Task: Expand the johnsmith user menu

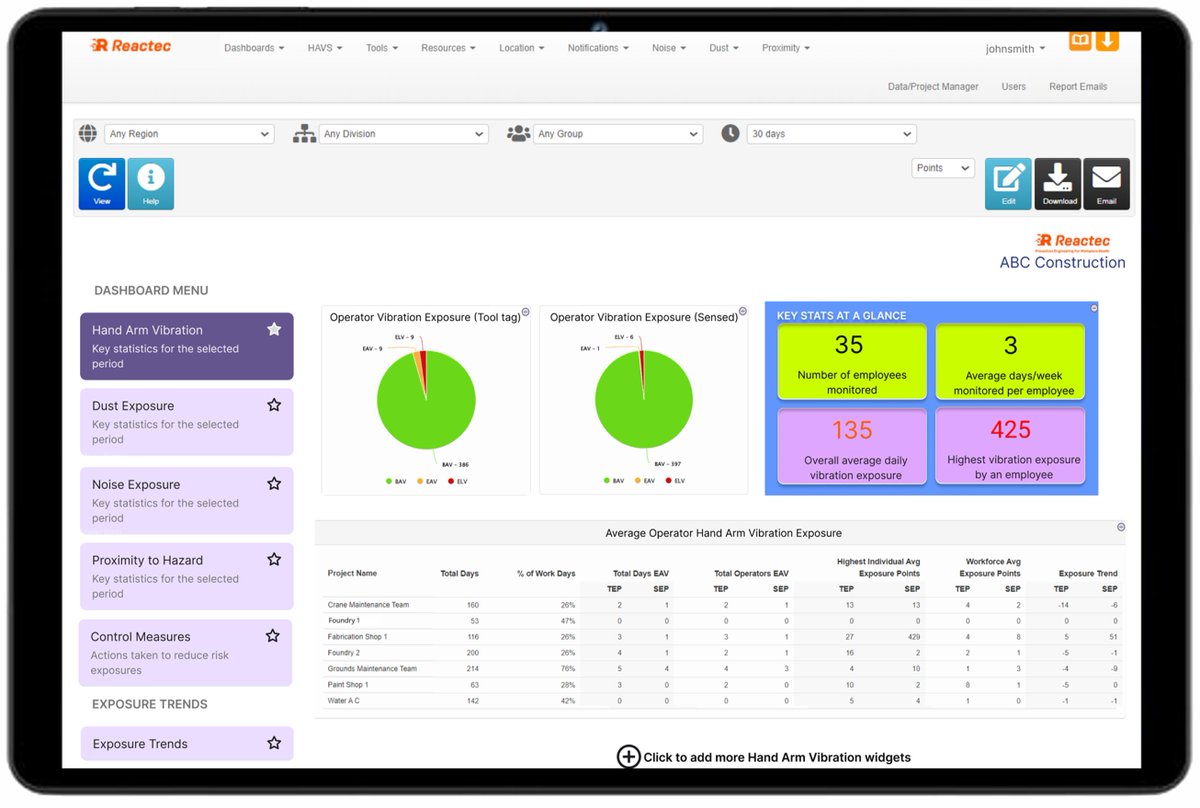Action: [1015, 48]
